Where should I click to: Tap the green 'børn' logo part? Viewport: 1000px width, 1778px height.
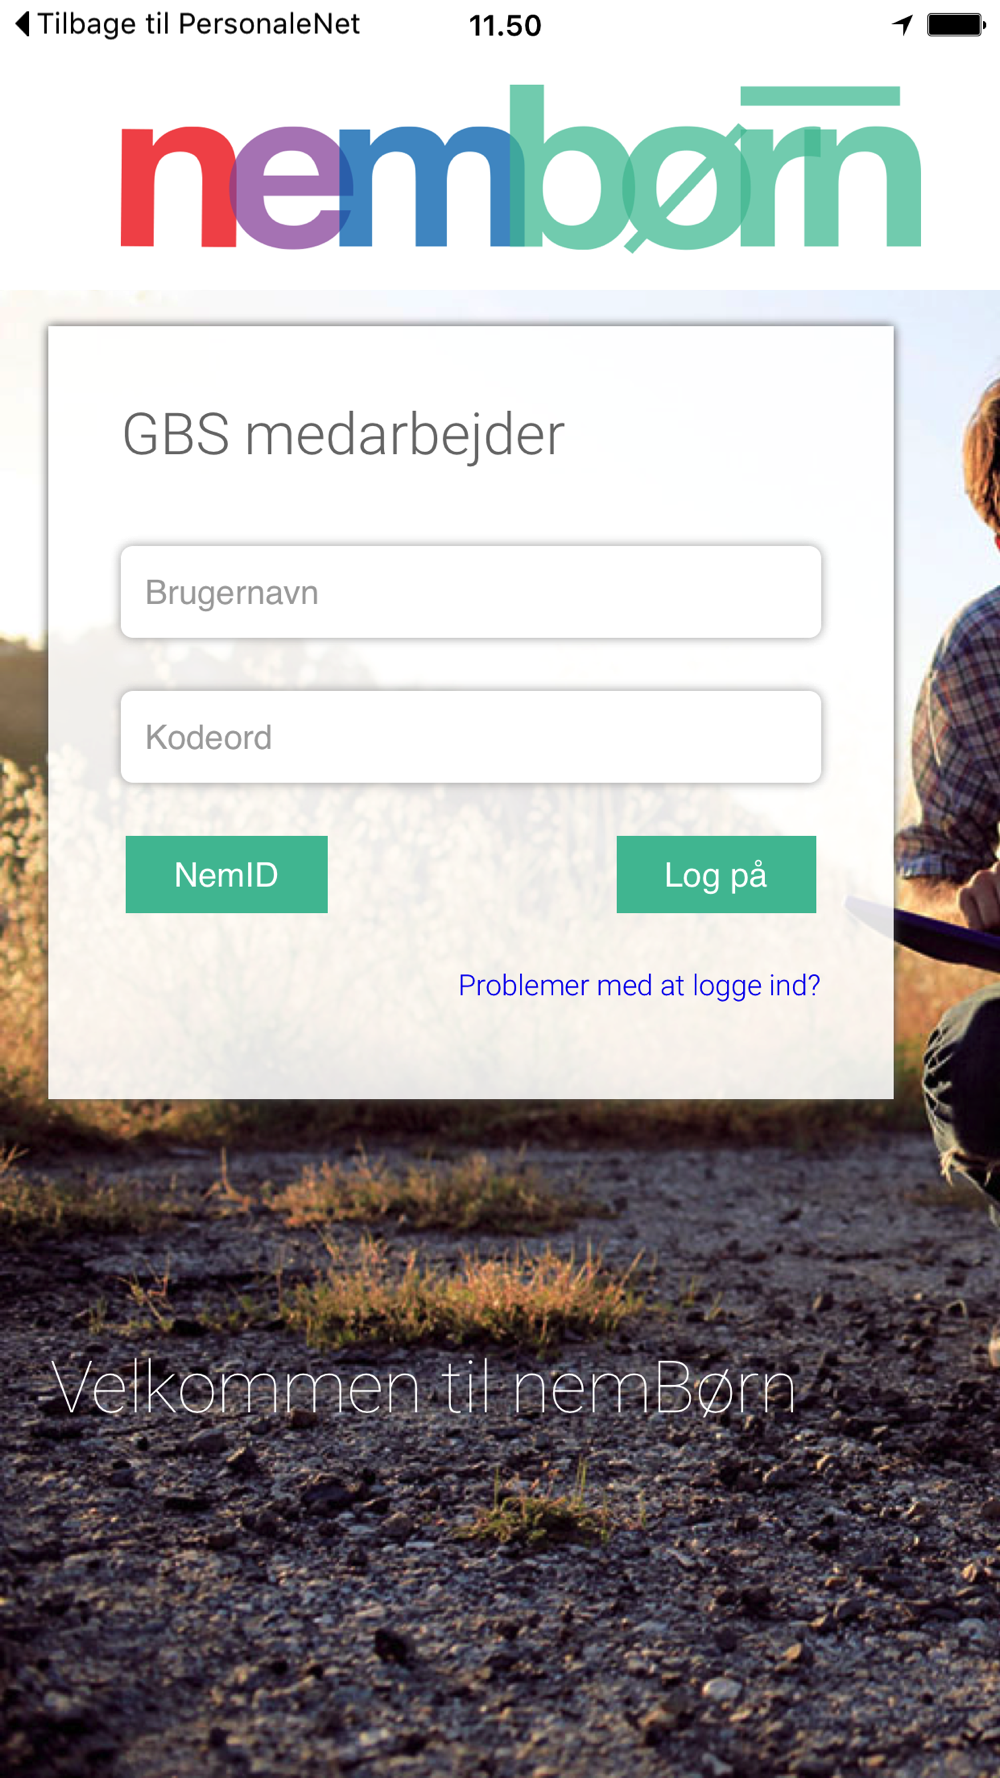click(715, 167)
